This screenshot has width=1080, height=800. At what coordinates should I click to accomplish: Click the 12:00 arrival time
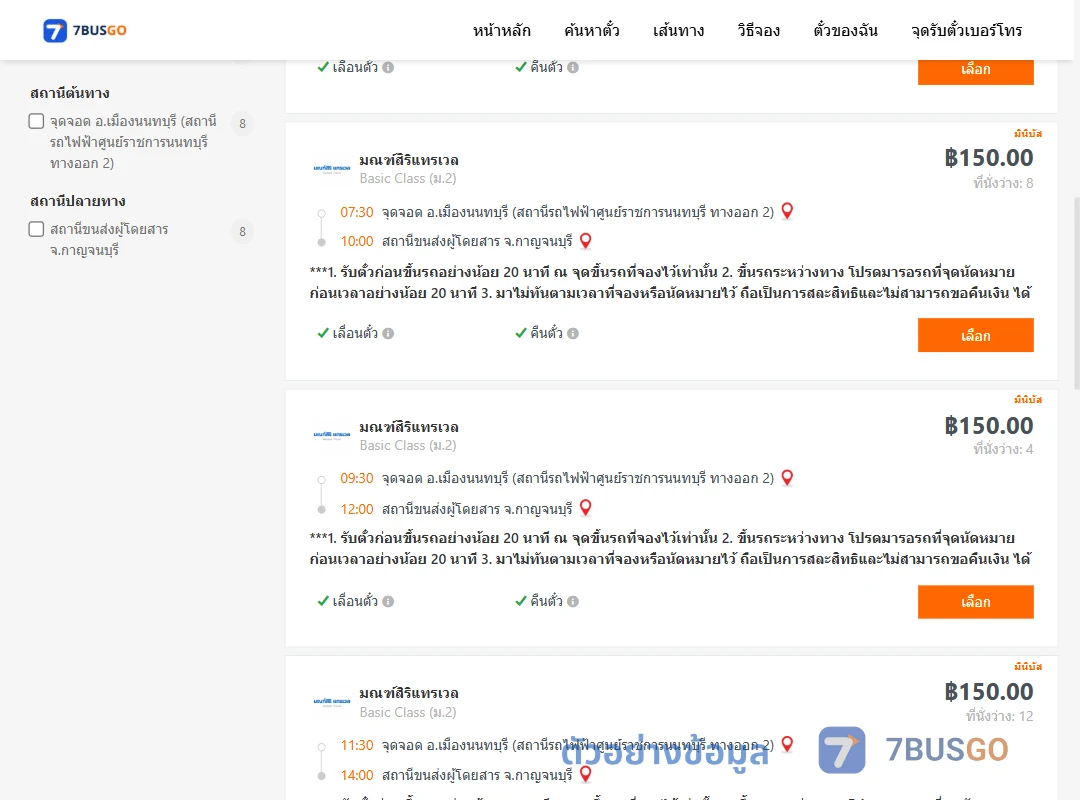coord(357,509)
